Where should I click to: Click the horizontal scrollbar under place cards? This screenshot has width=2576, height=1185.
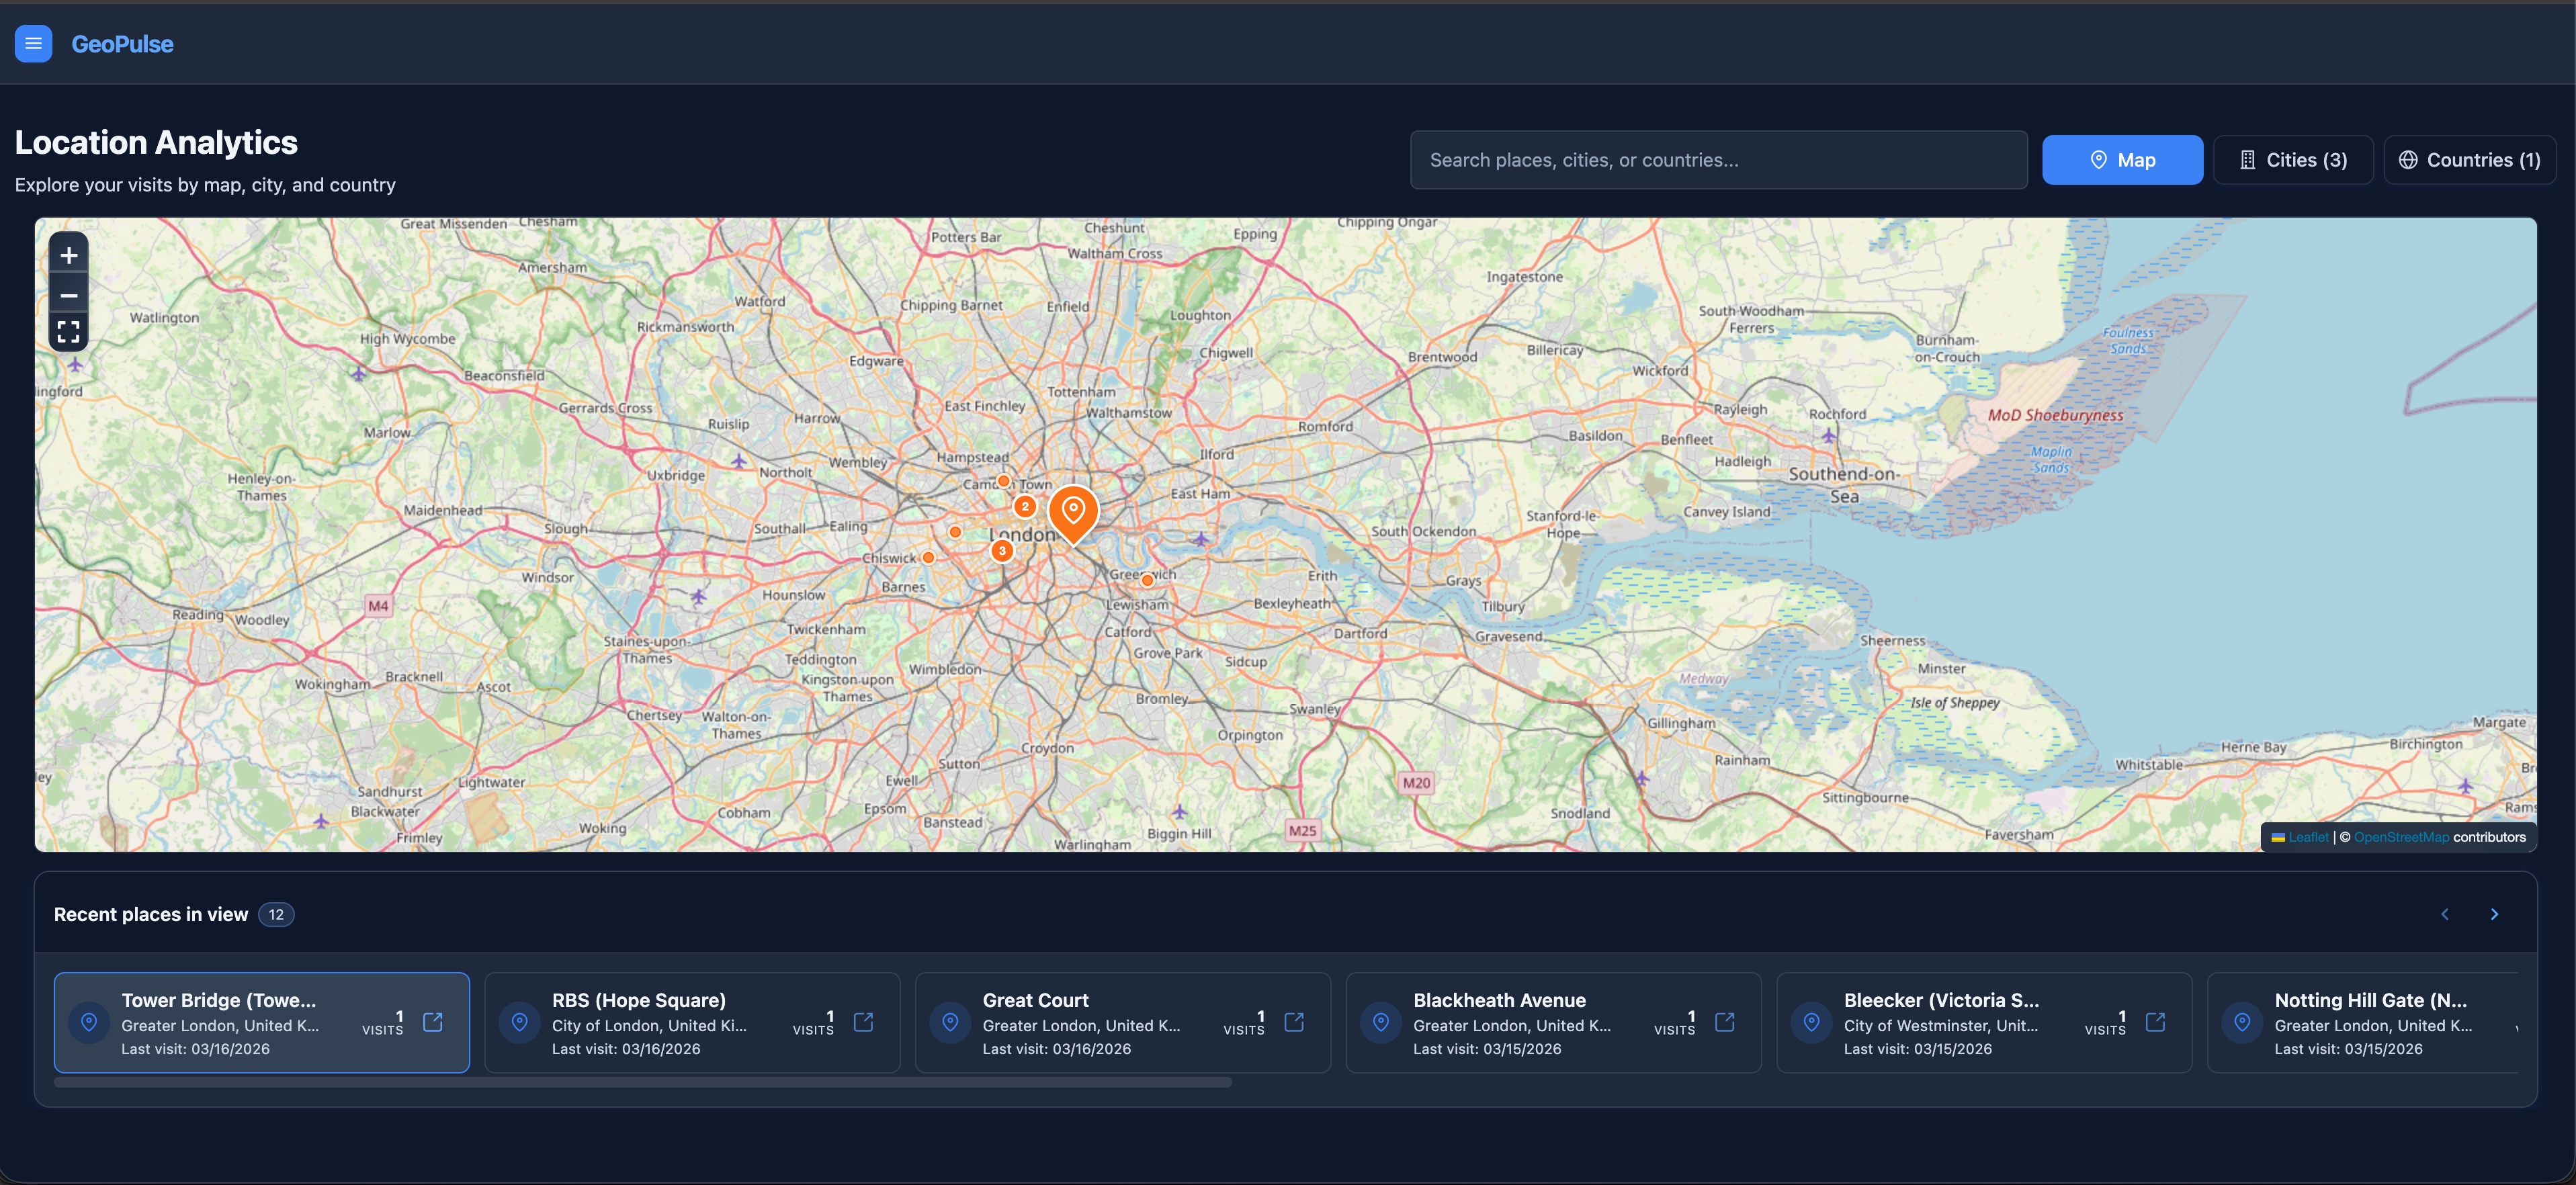coord(643,1082)
